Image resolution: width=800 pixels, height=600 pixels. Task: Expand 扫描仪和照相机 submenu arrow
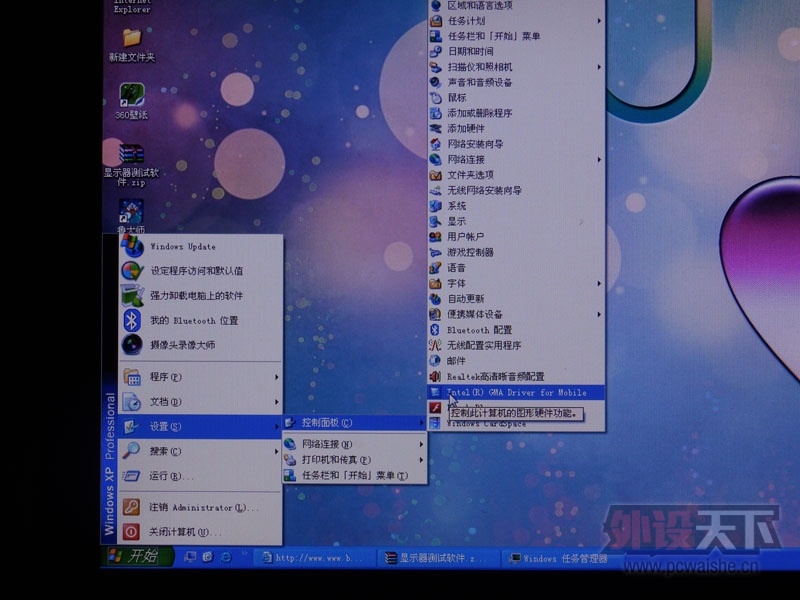click(599, 67)
